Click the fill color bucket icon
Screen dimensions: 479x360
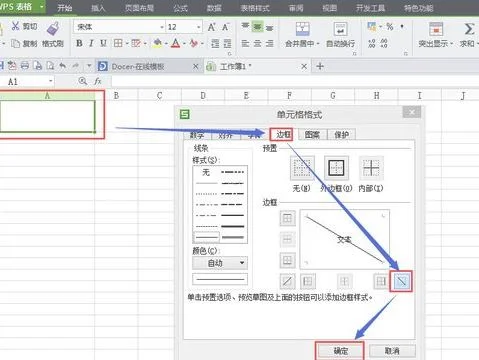coord(157,43)
